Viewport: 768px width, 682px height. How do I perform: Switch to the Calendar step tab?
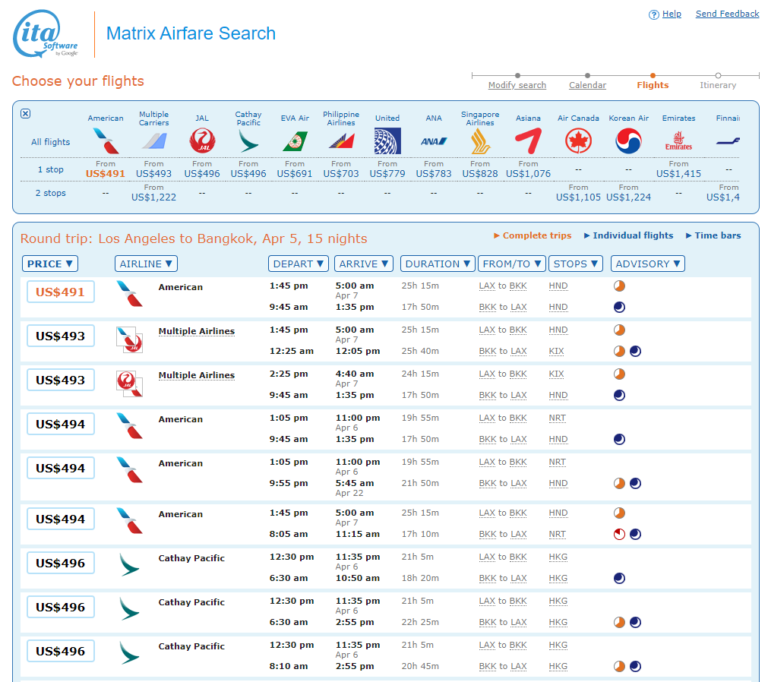[x=587, y=85]
